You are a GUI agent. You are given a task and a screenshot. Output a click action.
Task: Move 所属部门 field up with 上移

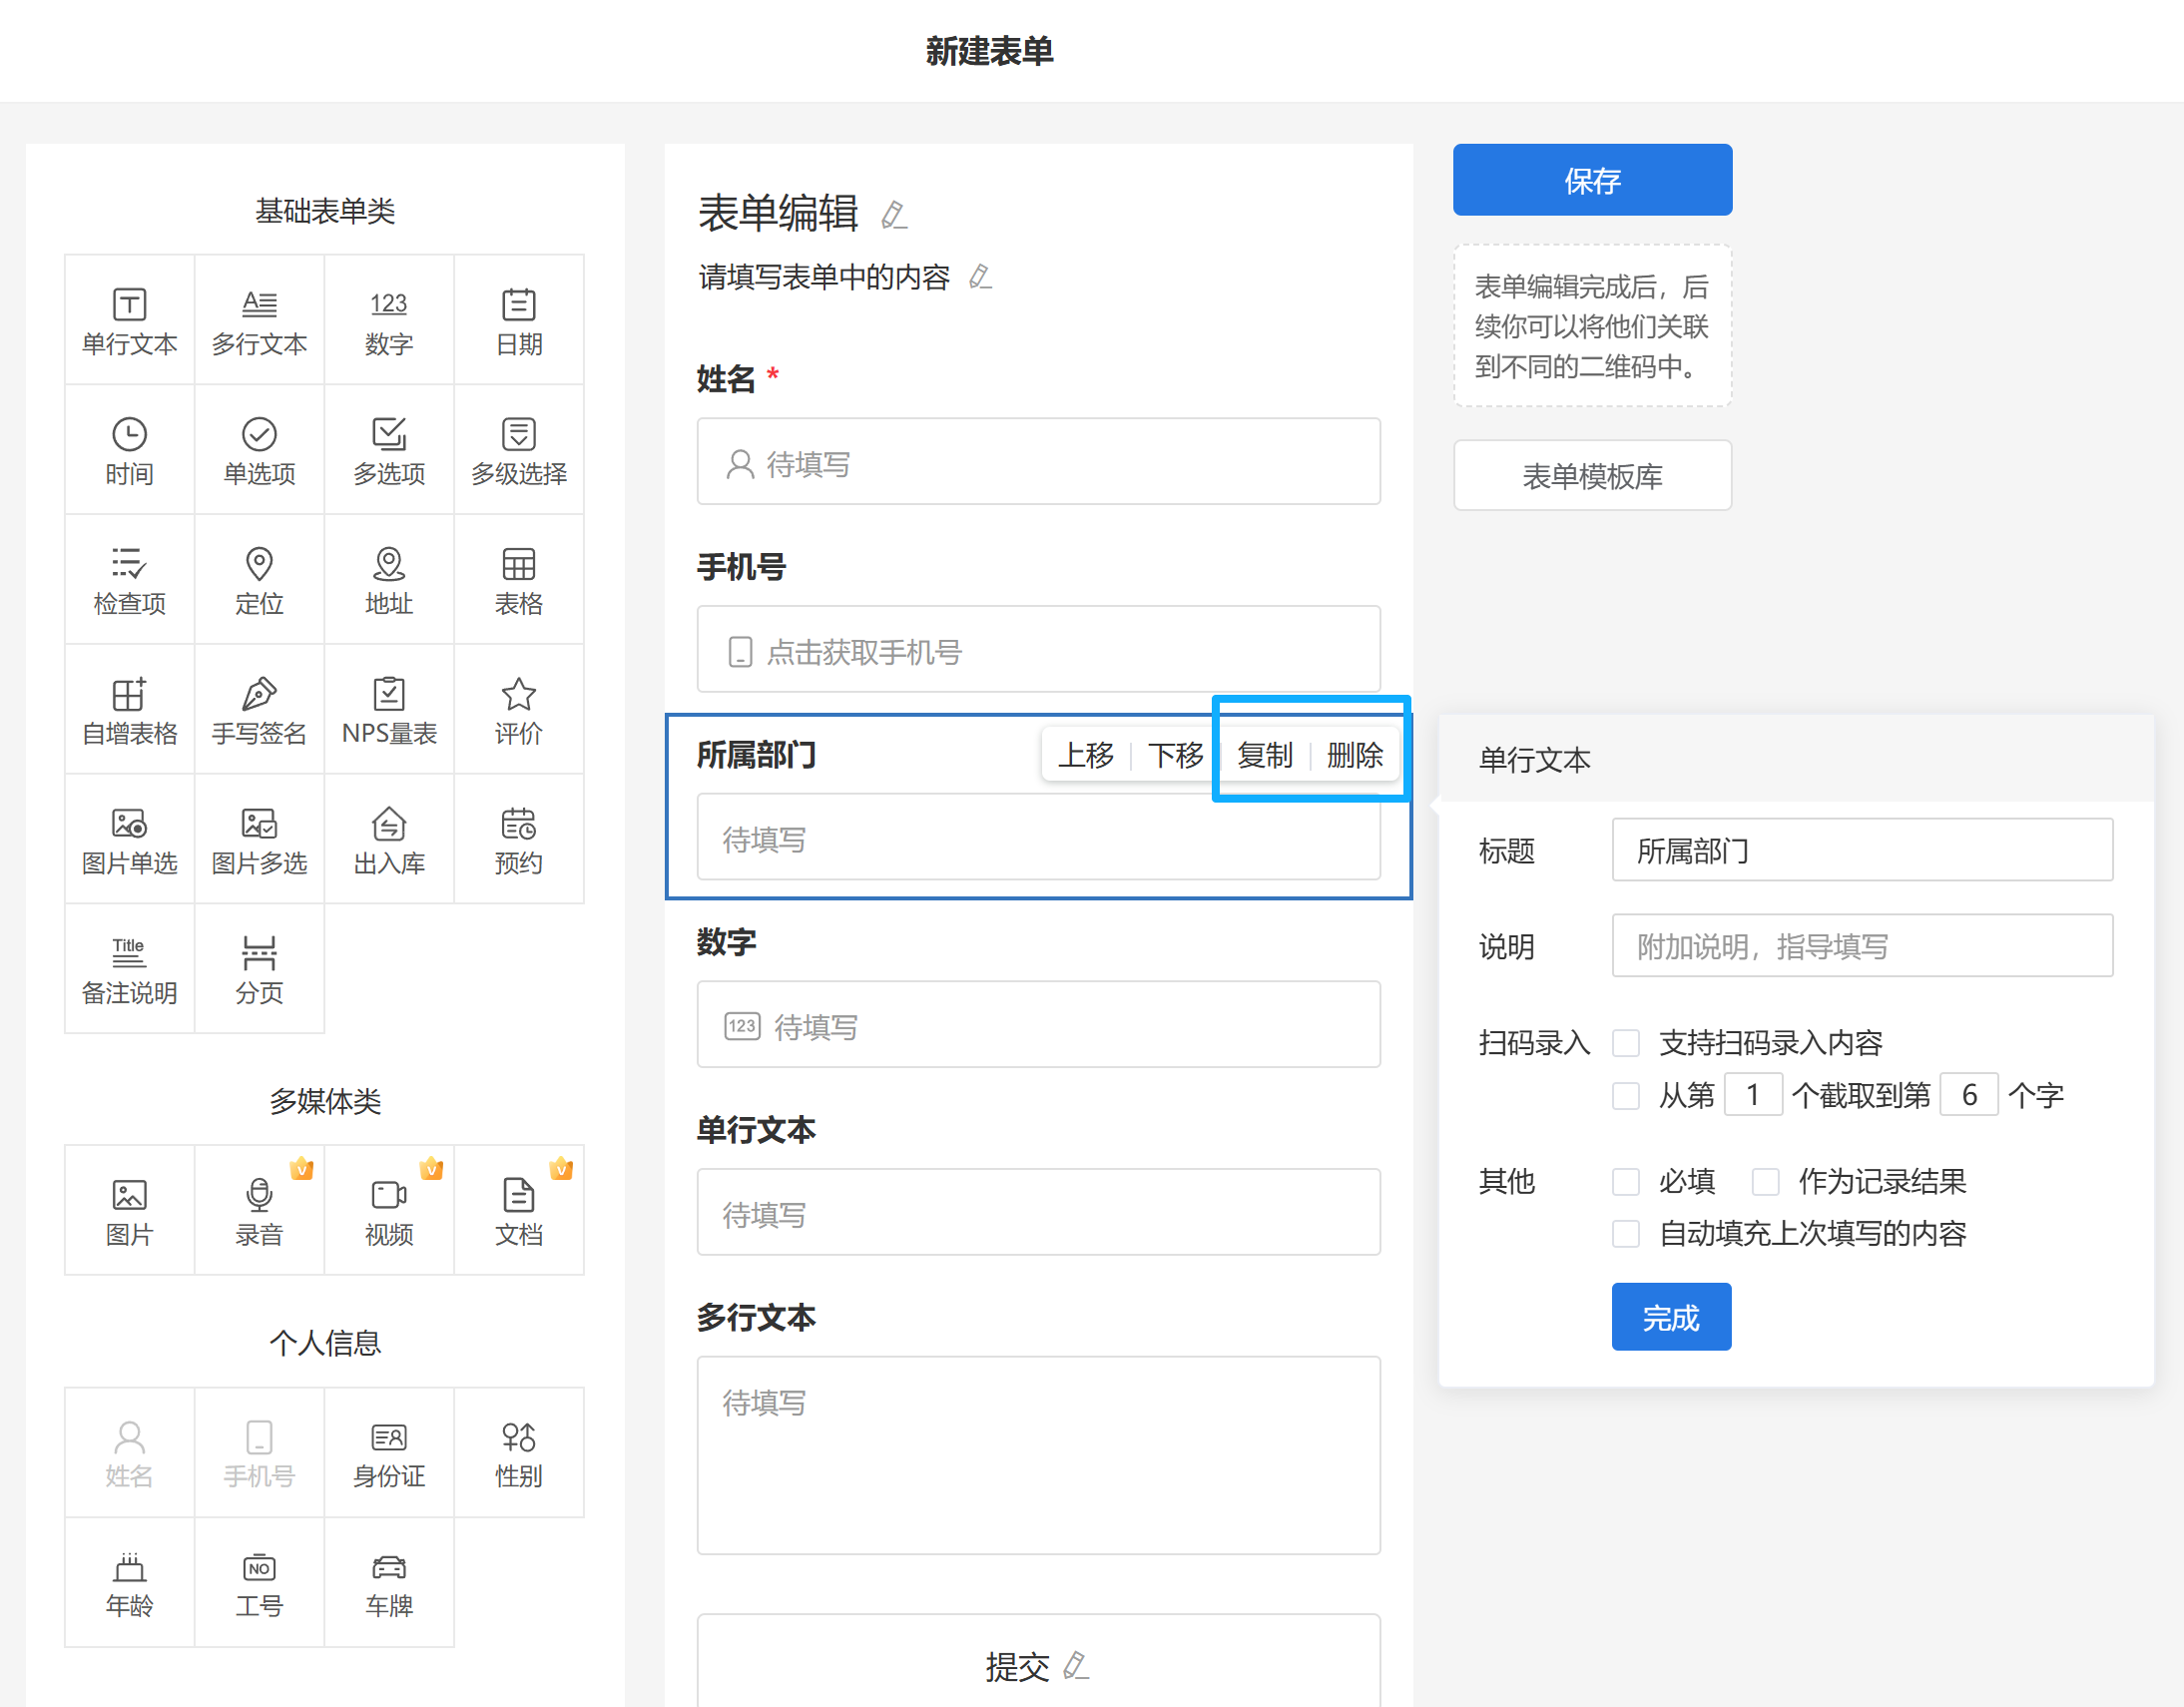point(1085,756)
